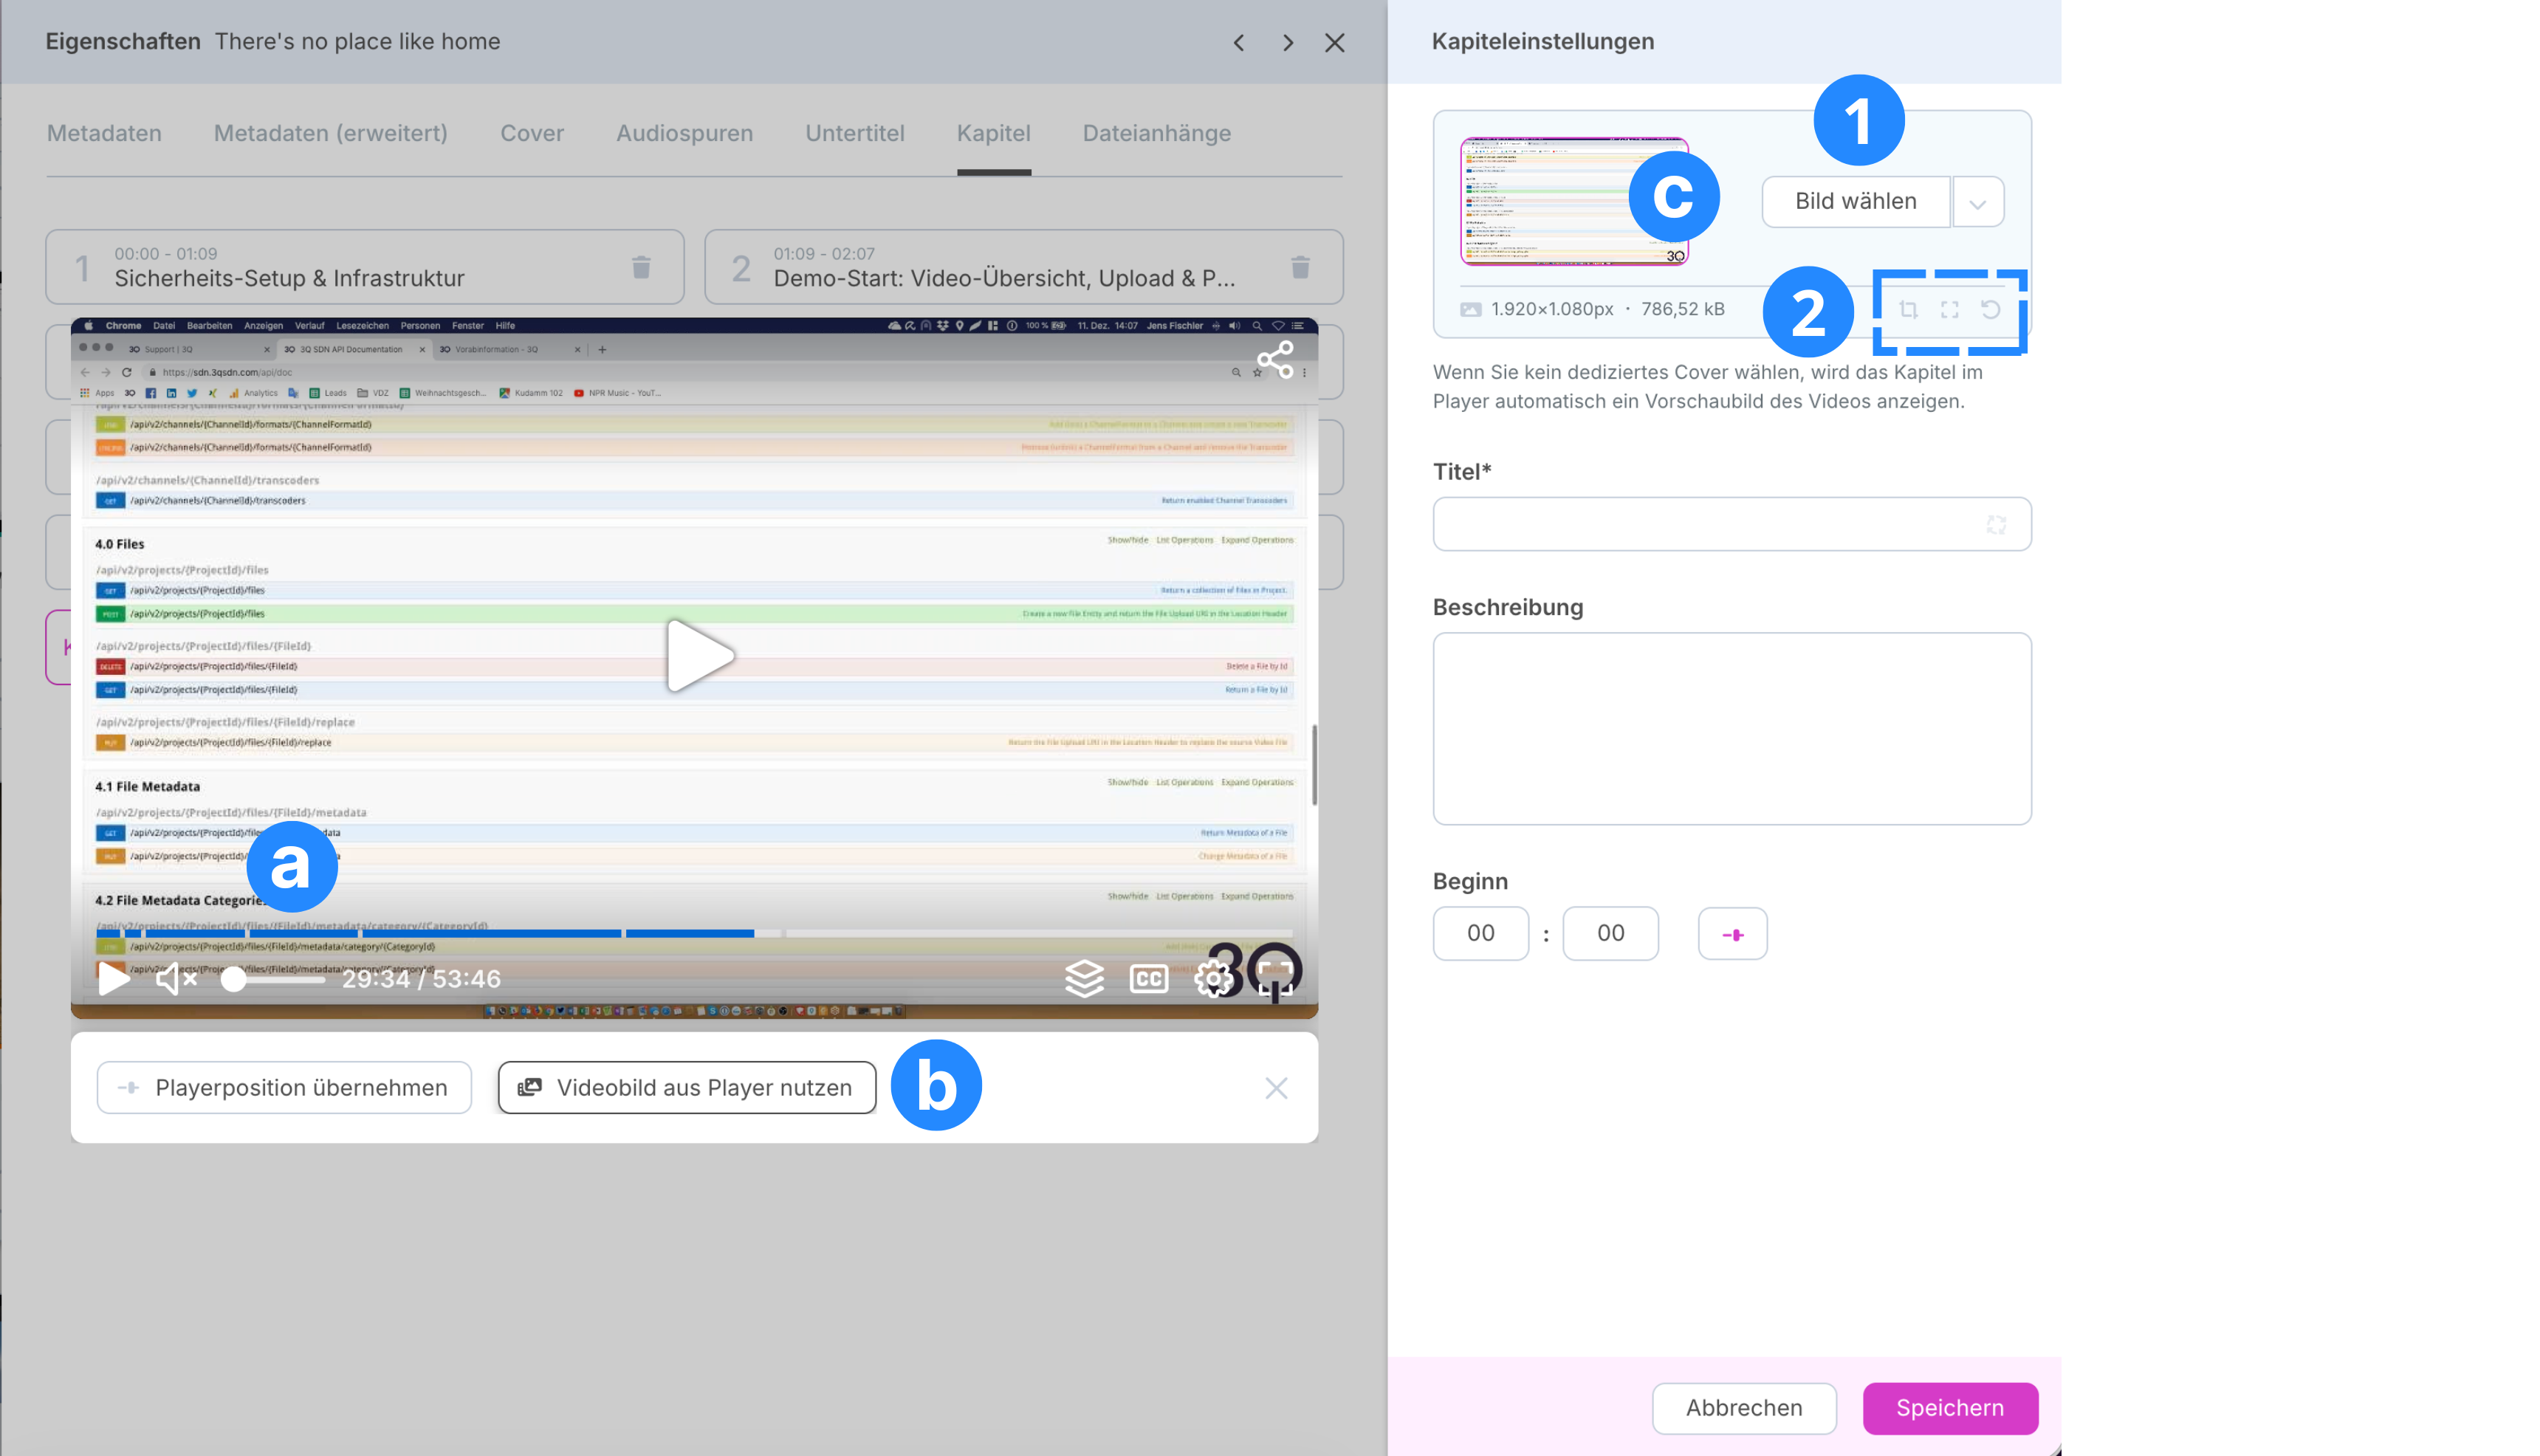Click the fit-to-frame image icon
2540x1456 pixels.
pos(1949,310)
